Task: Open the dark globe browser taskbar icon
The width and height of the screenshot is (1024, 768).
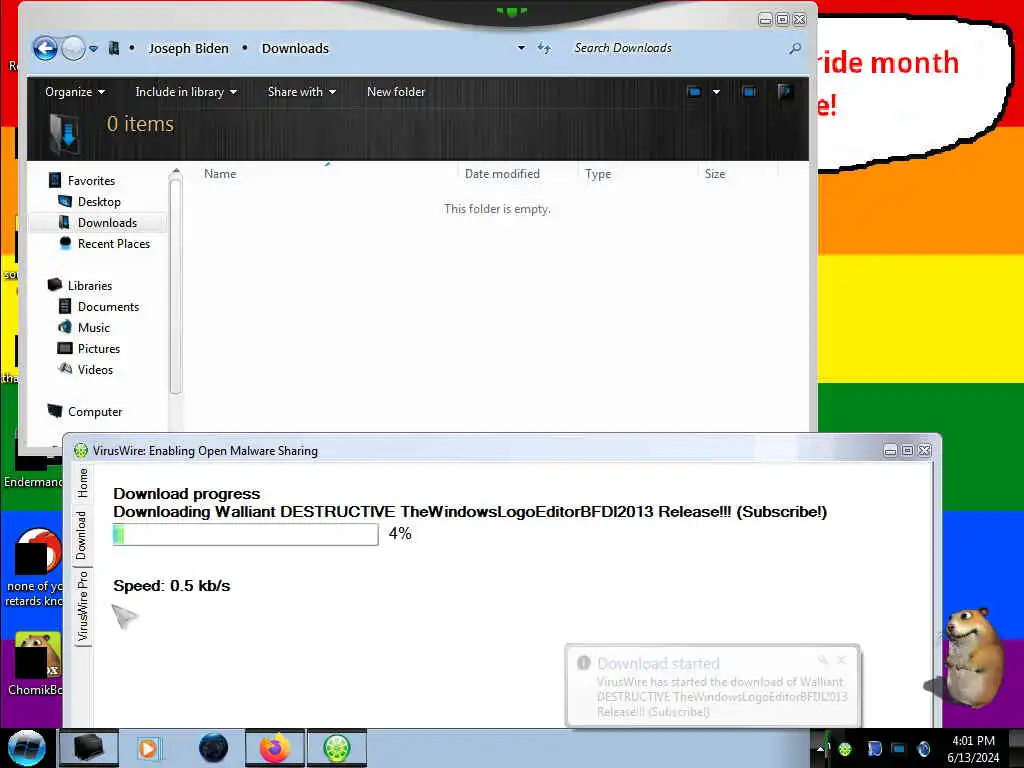Action: 213,748
